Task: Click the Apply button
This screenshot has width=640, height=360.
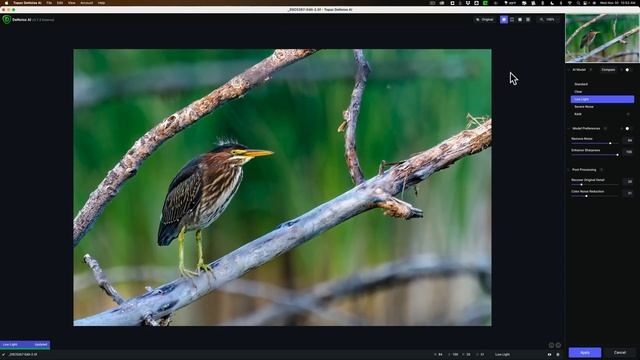Action: click(585, 353)
